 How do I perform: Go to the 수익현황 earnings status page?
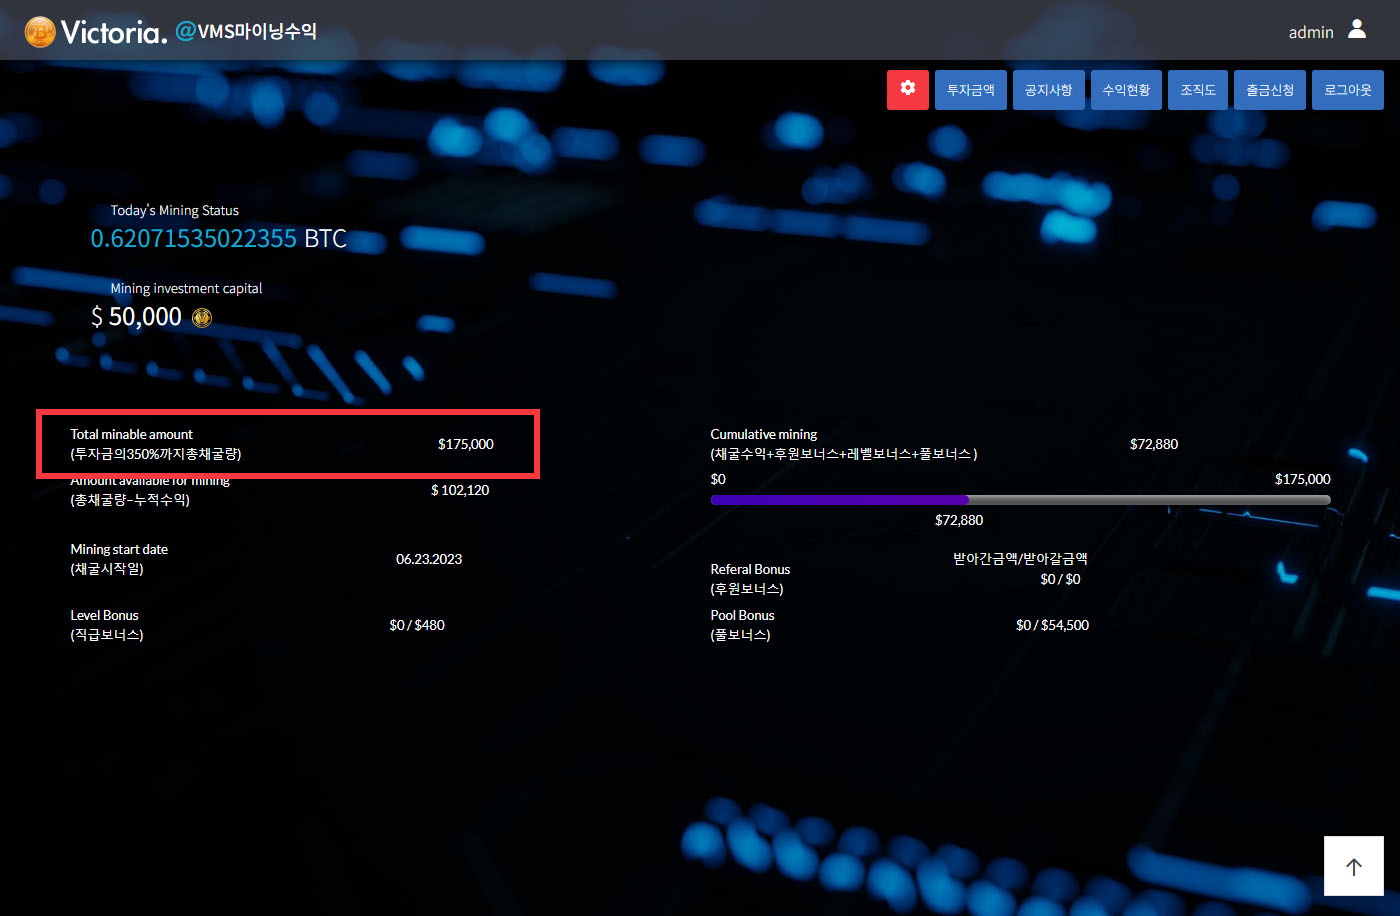click(x=1126, y=90)
